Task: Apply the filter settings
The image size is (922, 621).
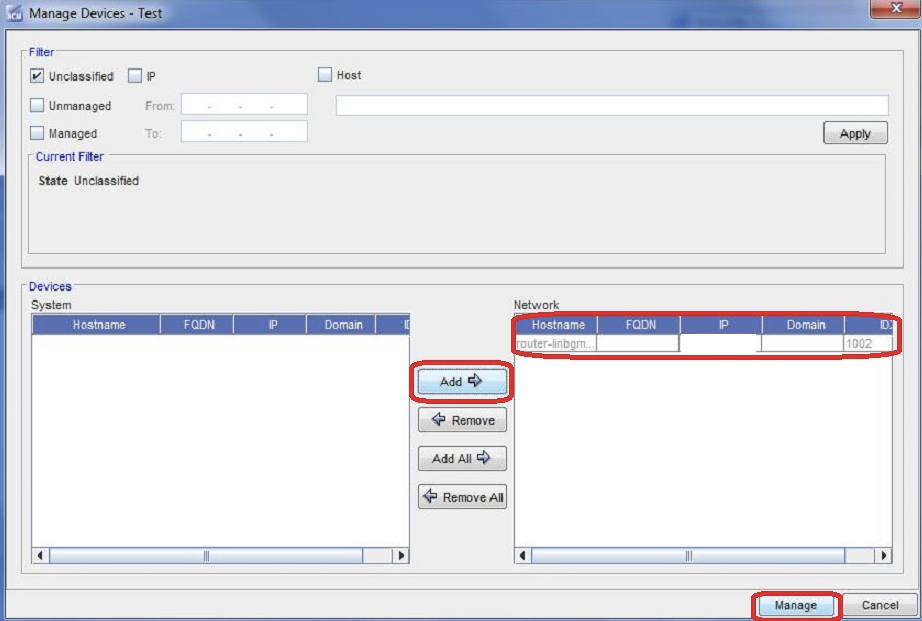Action: [x=855, y=133]
